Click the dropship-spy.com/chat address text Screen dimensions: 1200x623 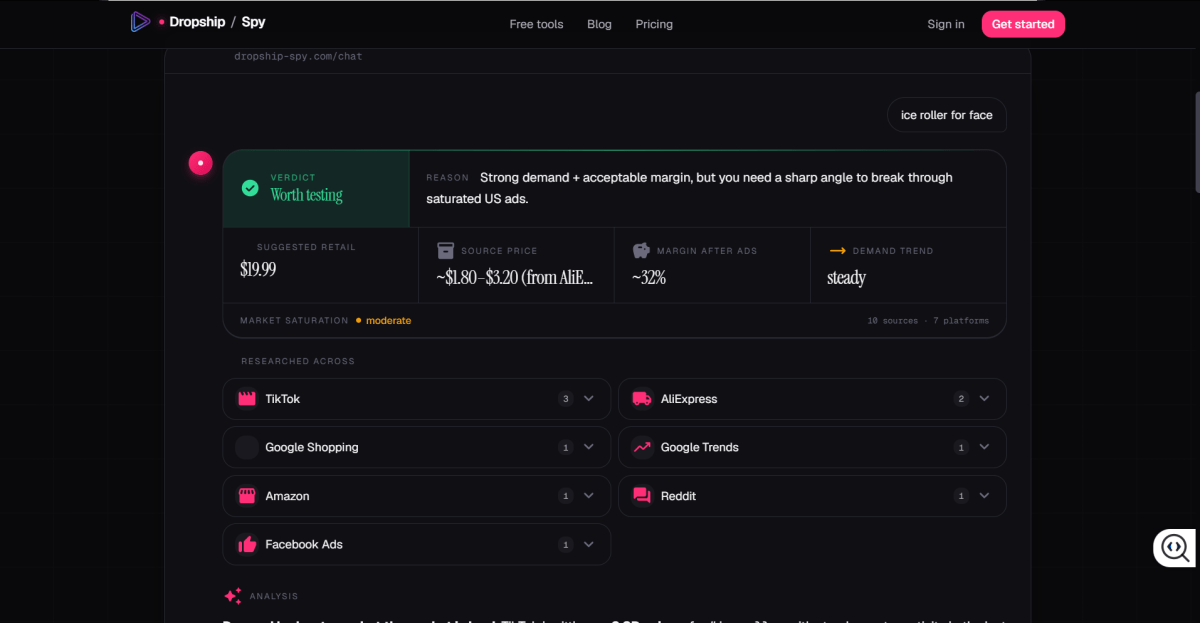298,57
